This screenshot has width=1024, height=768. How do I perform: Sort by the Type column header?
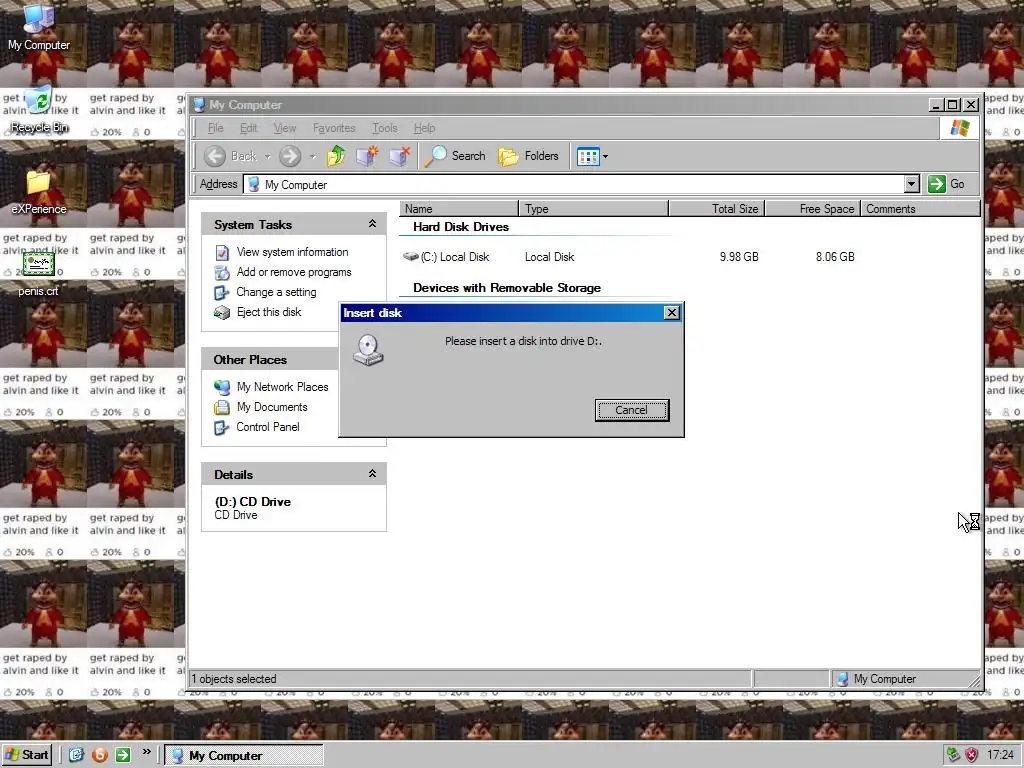[x=594, y=209]
